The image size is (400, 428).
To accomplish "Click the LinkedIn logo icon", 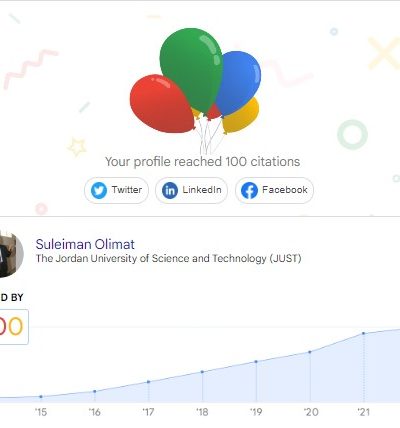I will (x=170, y=190).
